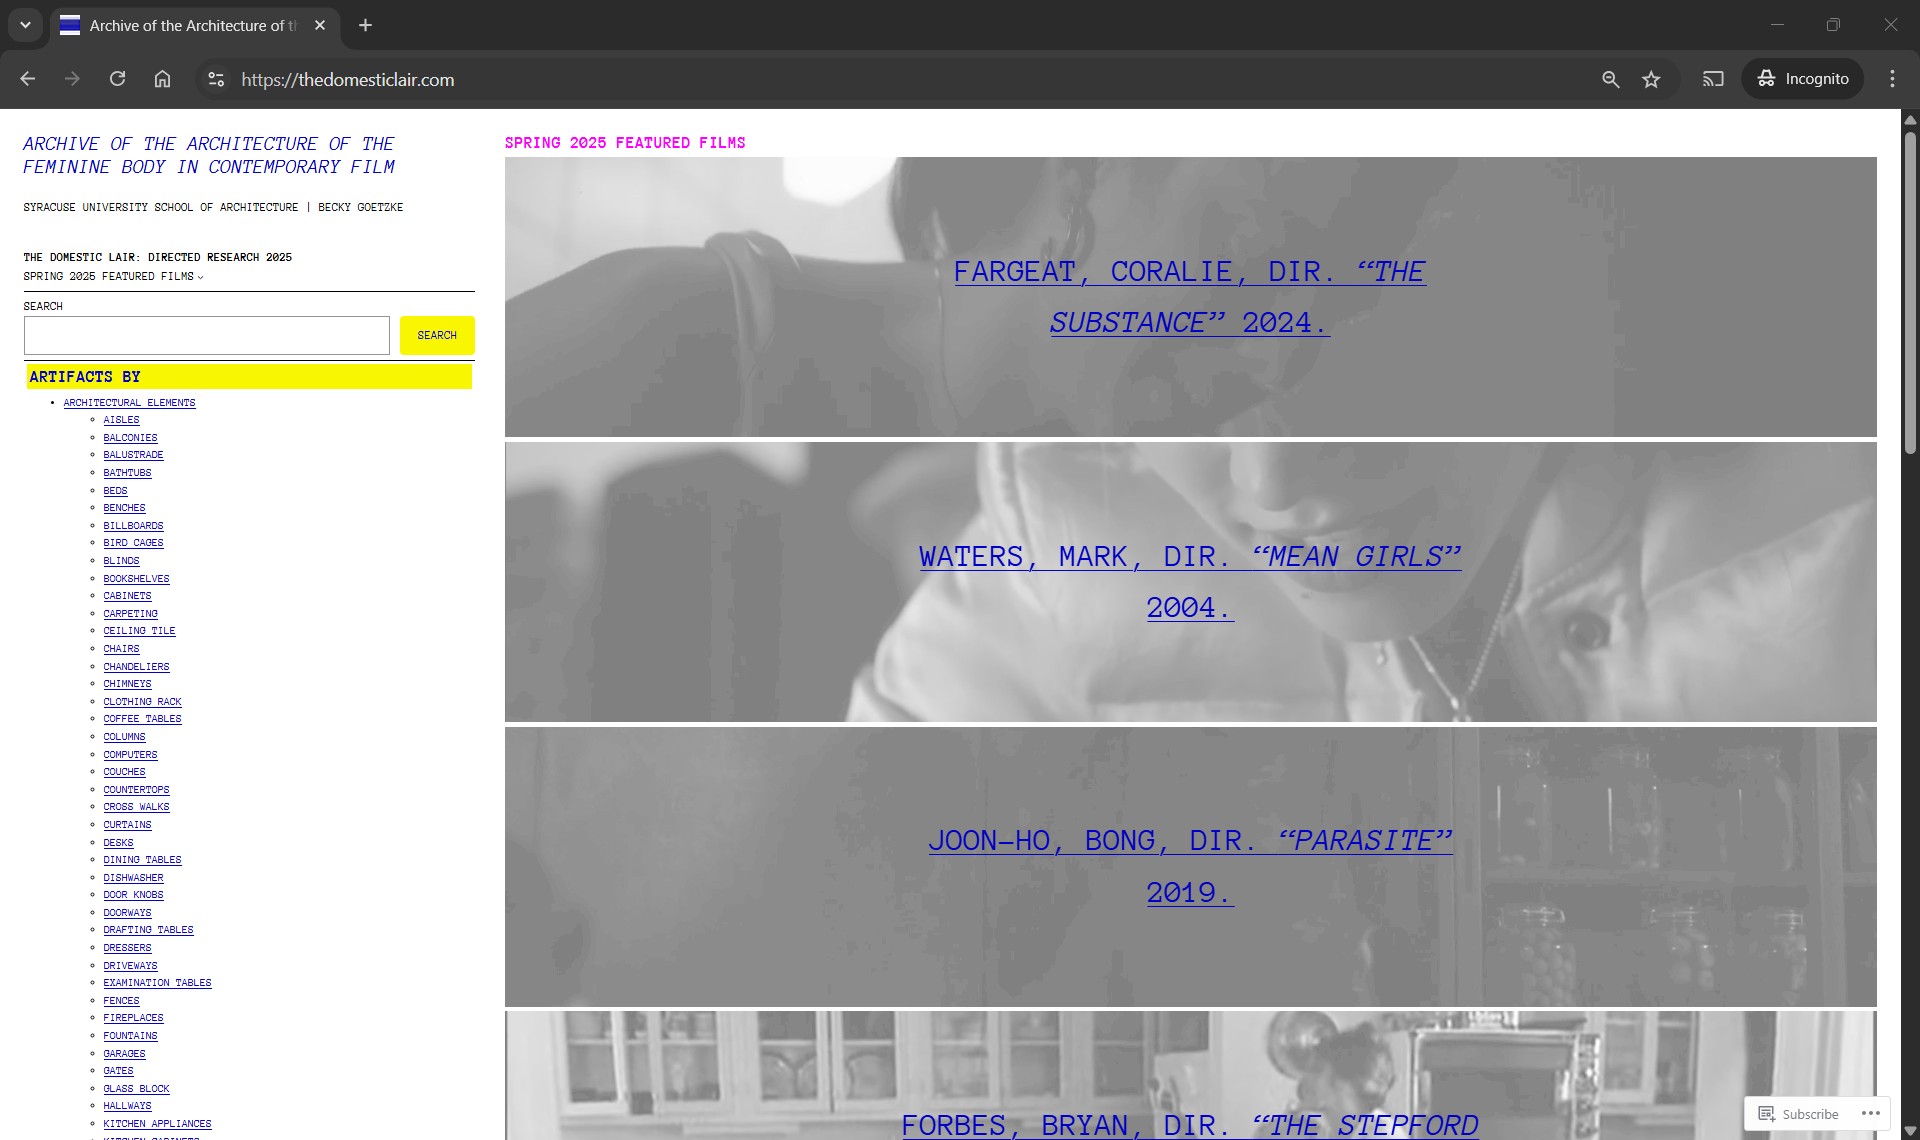This screenshot has height=1140, width=1920.
Task: Open the Carpeting artifact link
Action: click(130, 614)
